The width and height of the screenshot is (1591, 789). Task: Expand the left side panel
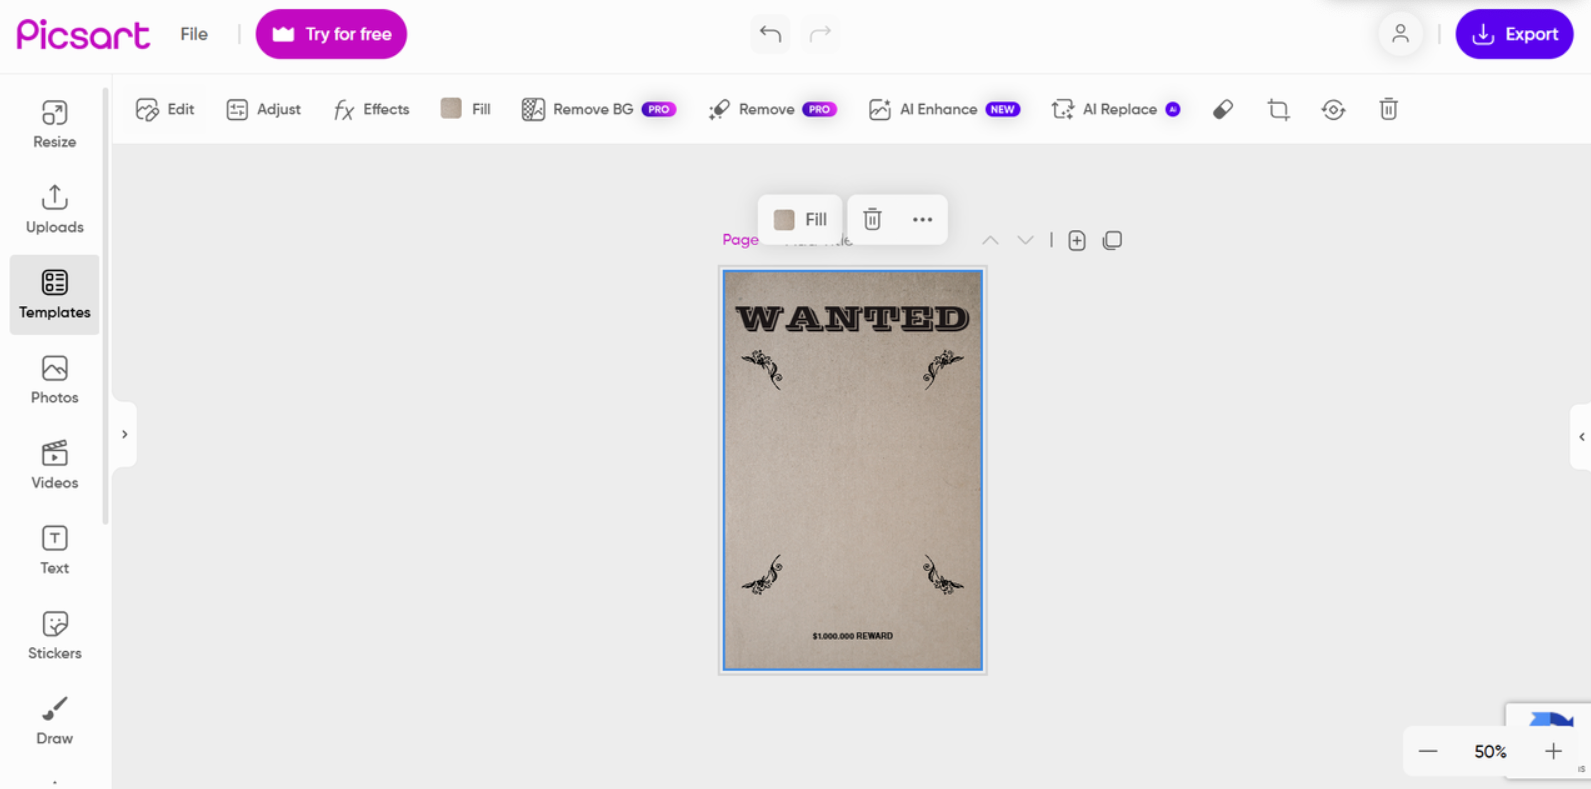[x=124, y=435]
